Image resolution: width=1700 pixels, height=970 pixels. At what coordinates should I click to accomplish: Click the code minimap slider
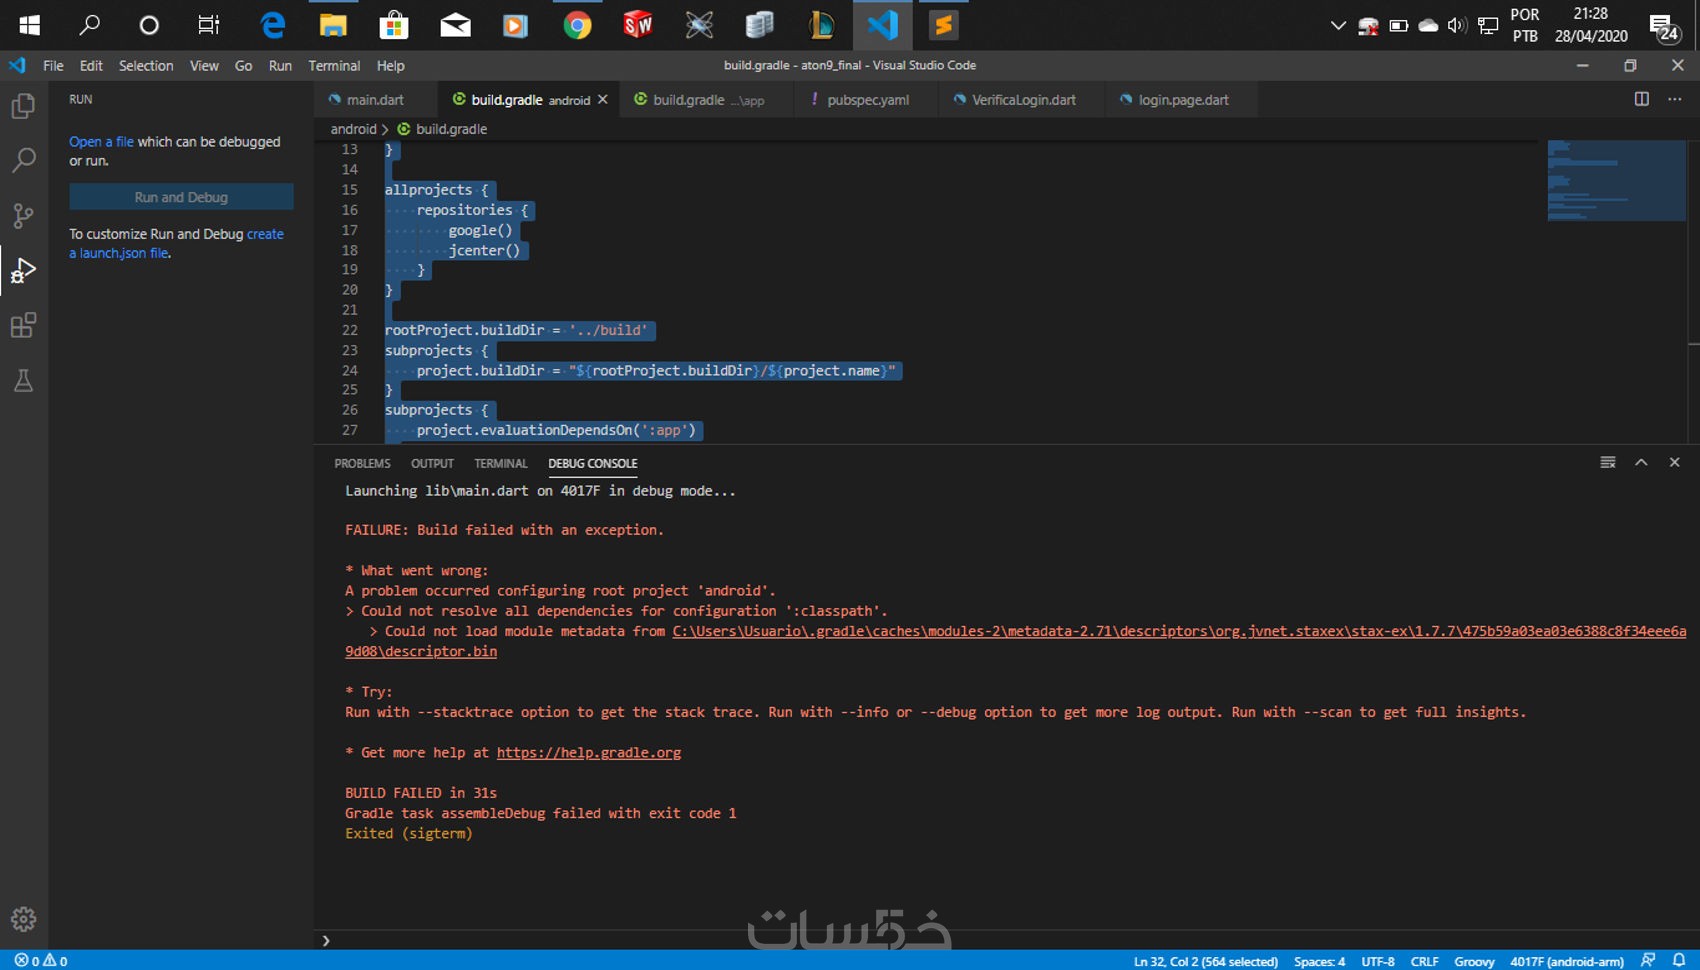(1616, 181)
